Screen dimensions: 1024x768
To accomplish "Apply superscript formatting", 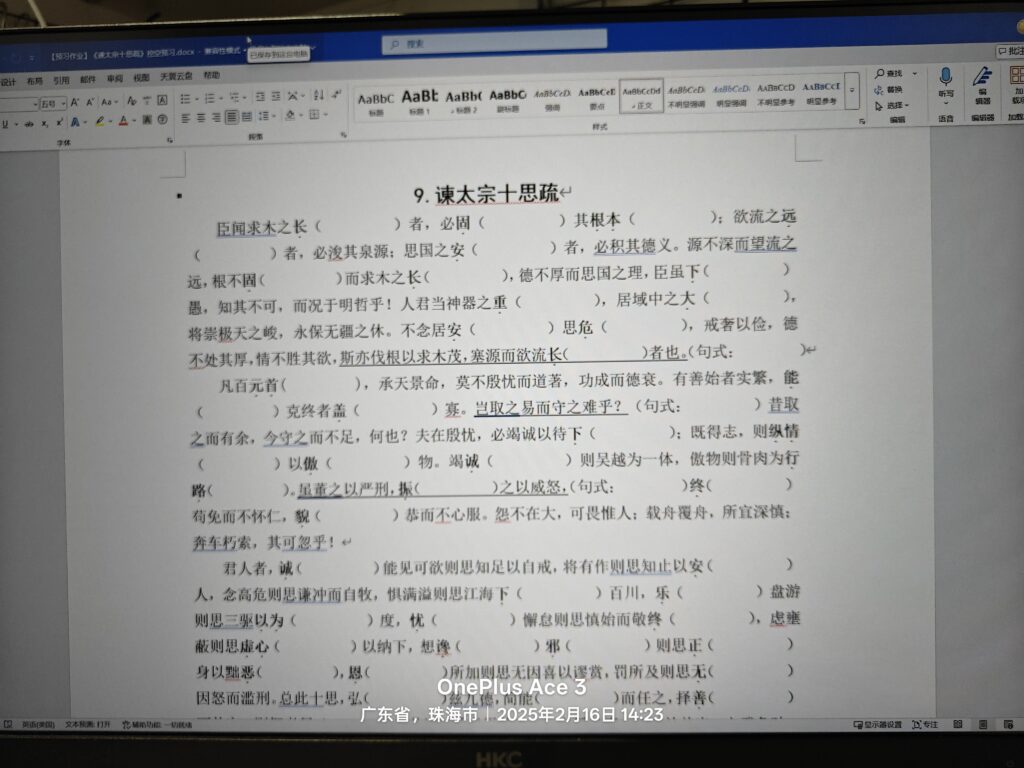I will point(59,123).
